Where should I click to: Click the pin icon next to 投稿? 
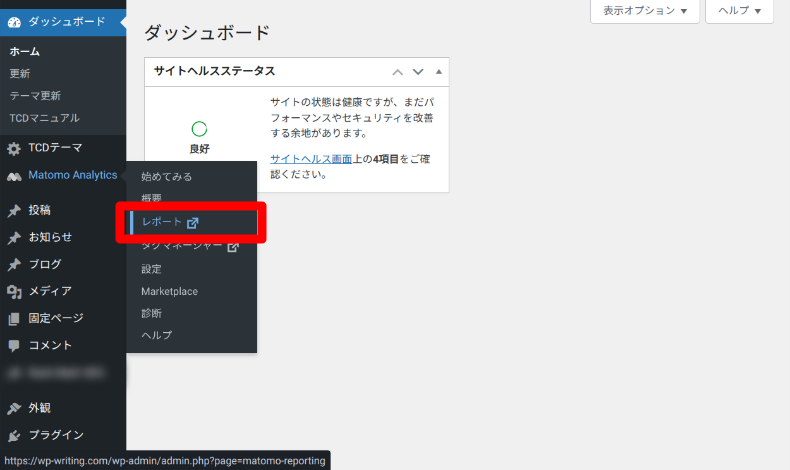pos(14,211)
